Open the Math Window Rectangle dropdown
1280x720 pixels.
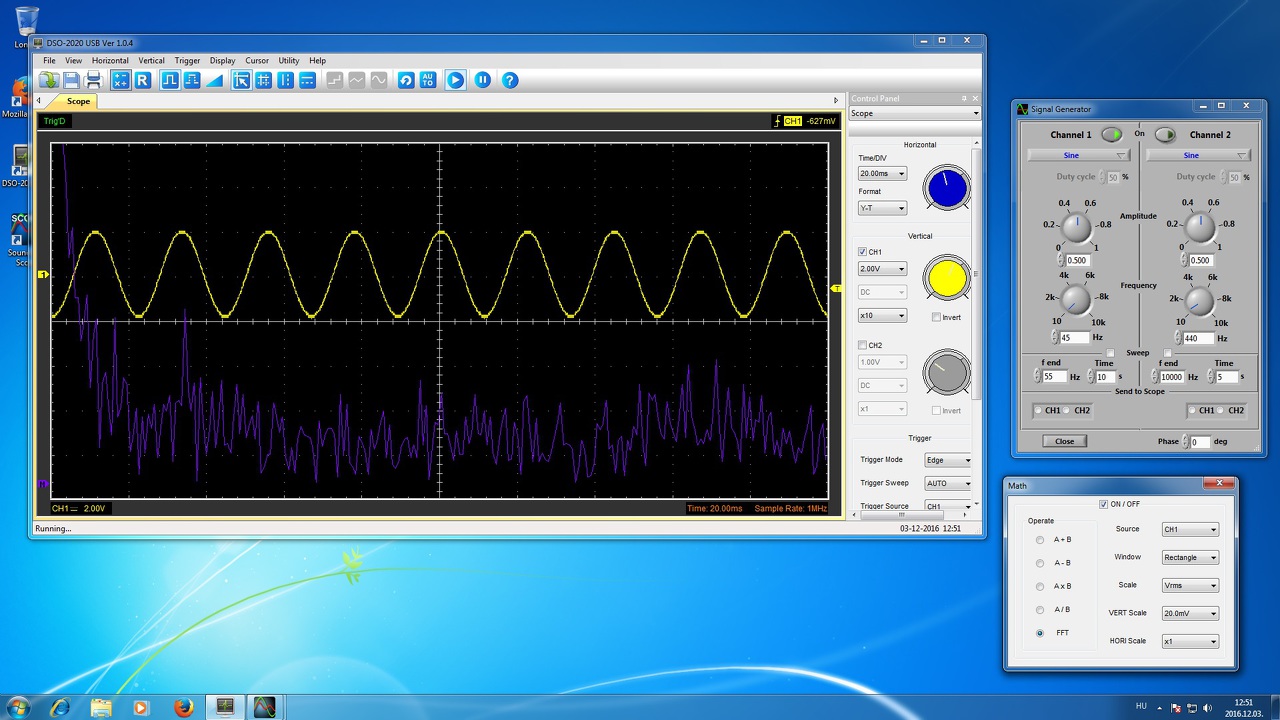(1190, 557)
